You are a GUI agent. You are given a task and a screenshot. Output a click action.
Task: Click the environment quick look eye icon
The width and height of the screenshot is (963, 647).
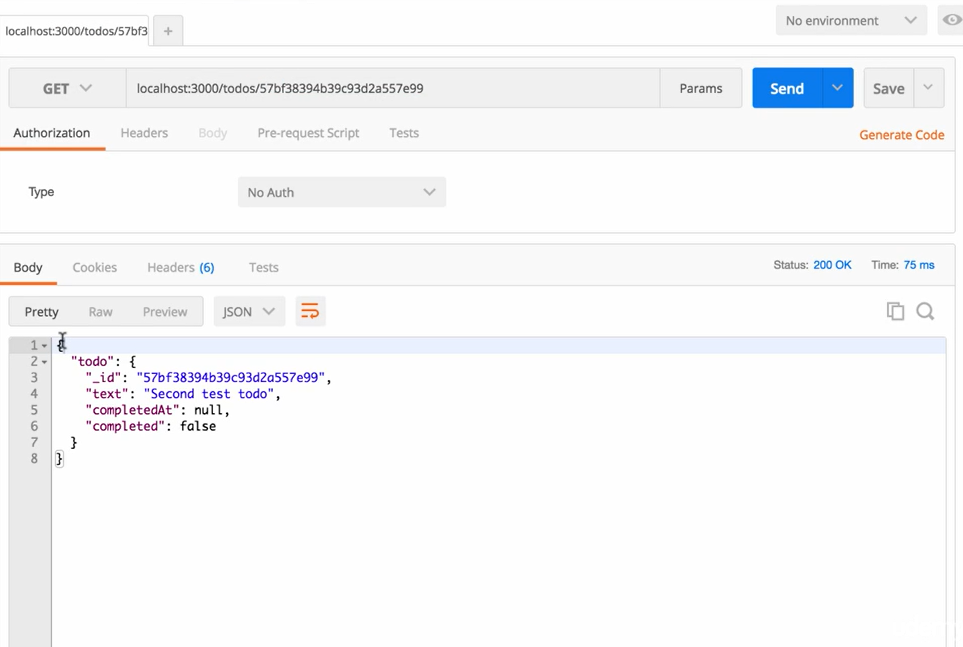click(x=951, y=20)
